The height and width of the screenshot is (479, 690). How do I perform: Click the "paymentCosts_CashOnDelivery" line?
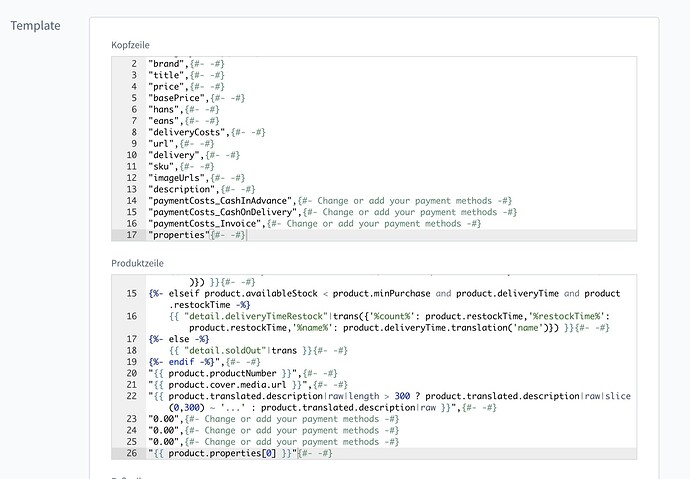tap(333, 212)
